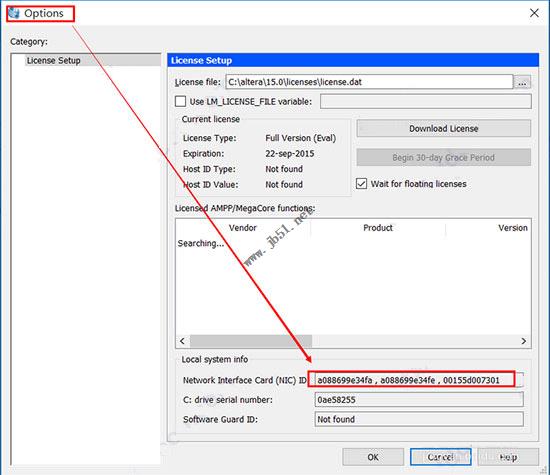Click the expiration date '22-sep-2015'
Screen dimensions: 550x475
[x=289, y=154]
